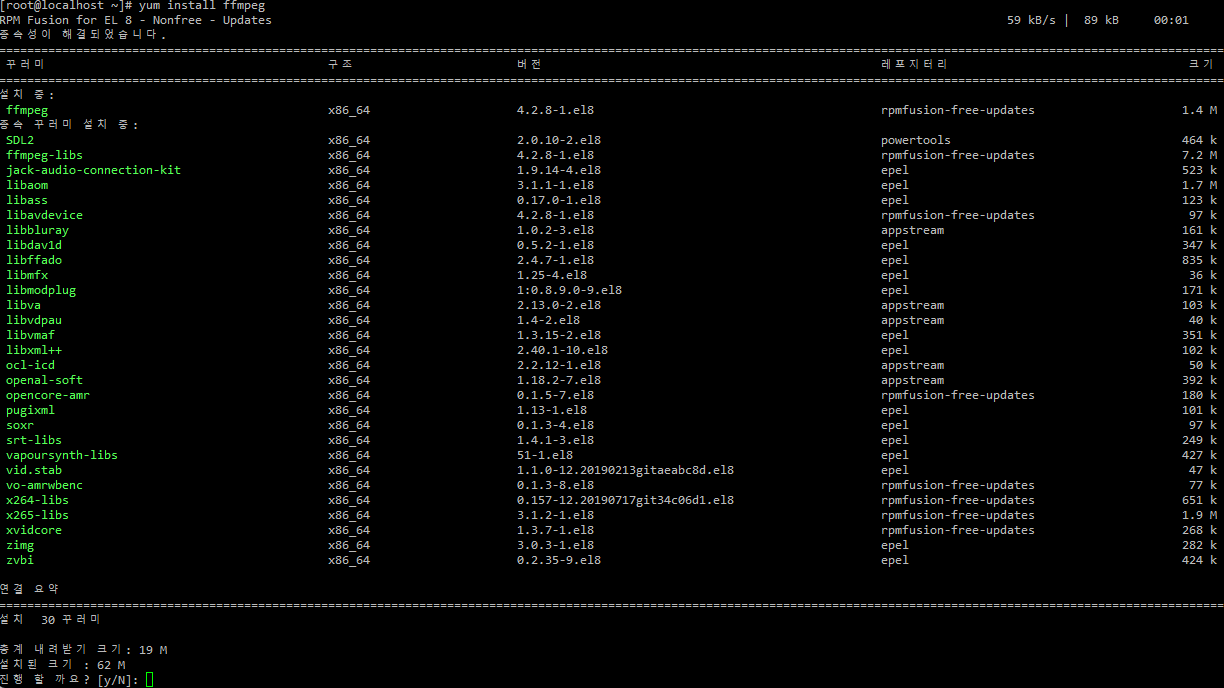Click the 연결 요약 summary heading
This screenshot has width=1224, height=688.
pos(29,589)
